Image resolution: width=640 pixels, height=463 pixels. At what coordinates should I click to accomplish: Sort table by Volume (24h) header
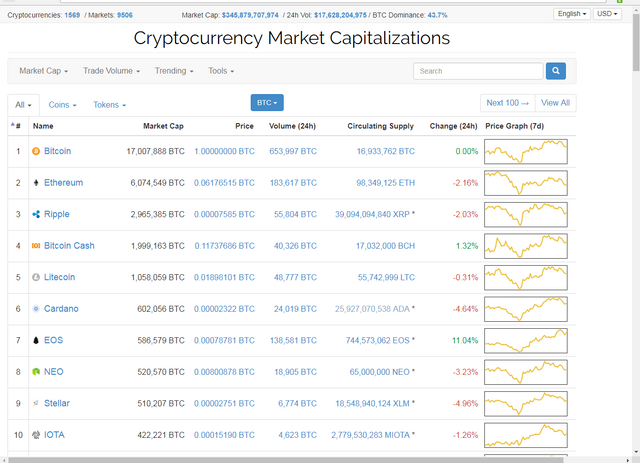292,126
